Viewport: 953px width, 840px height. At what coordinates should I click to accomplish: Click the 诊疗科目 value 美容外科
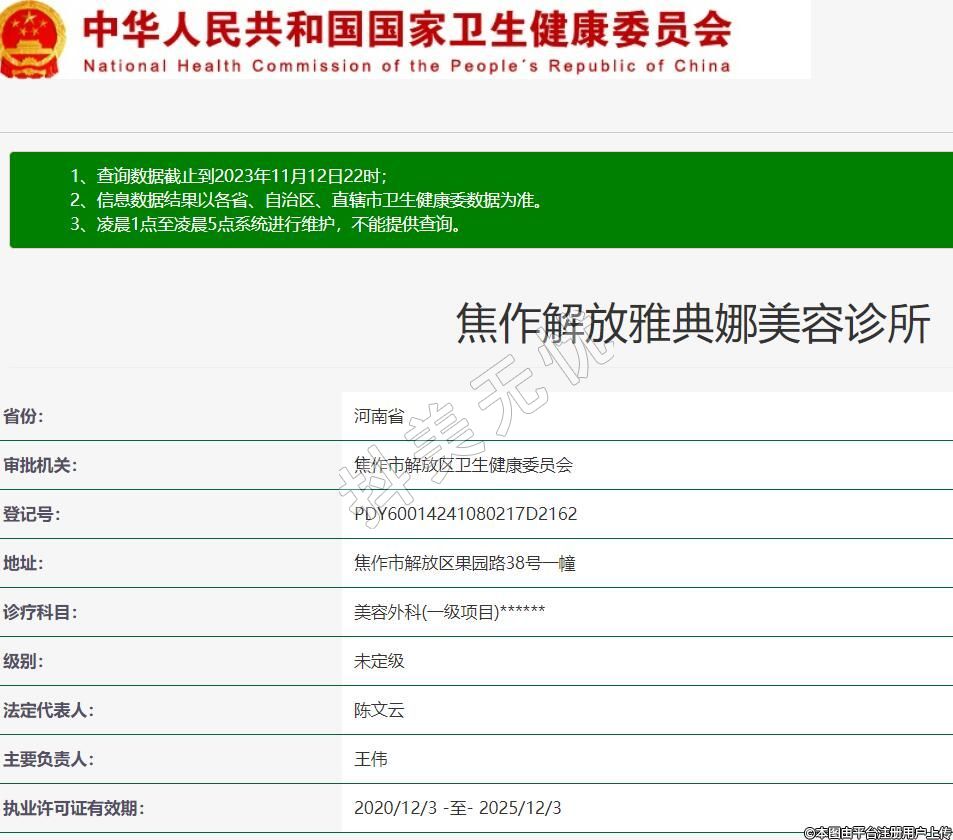pos(449,612)
